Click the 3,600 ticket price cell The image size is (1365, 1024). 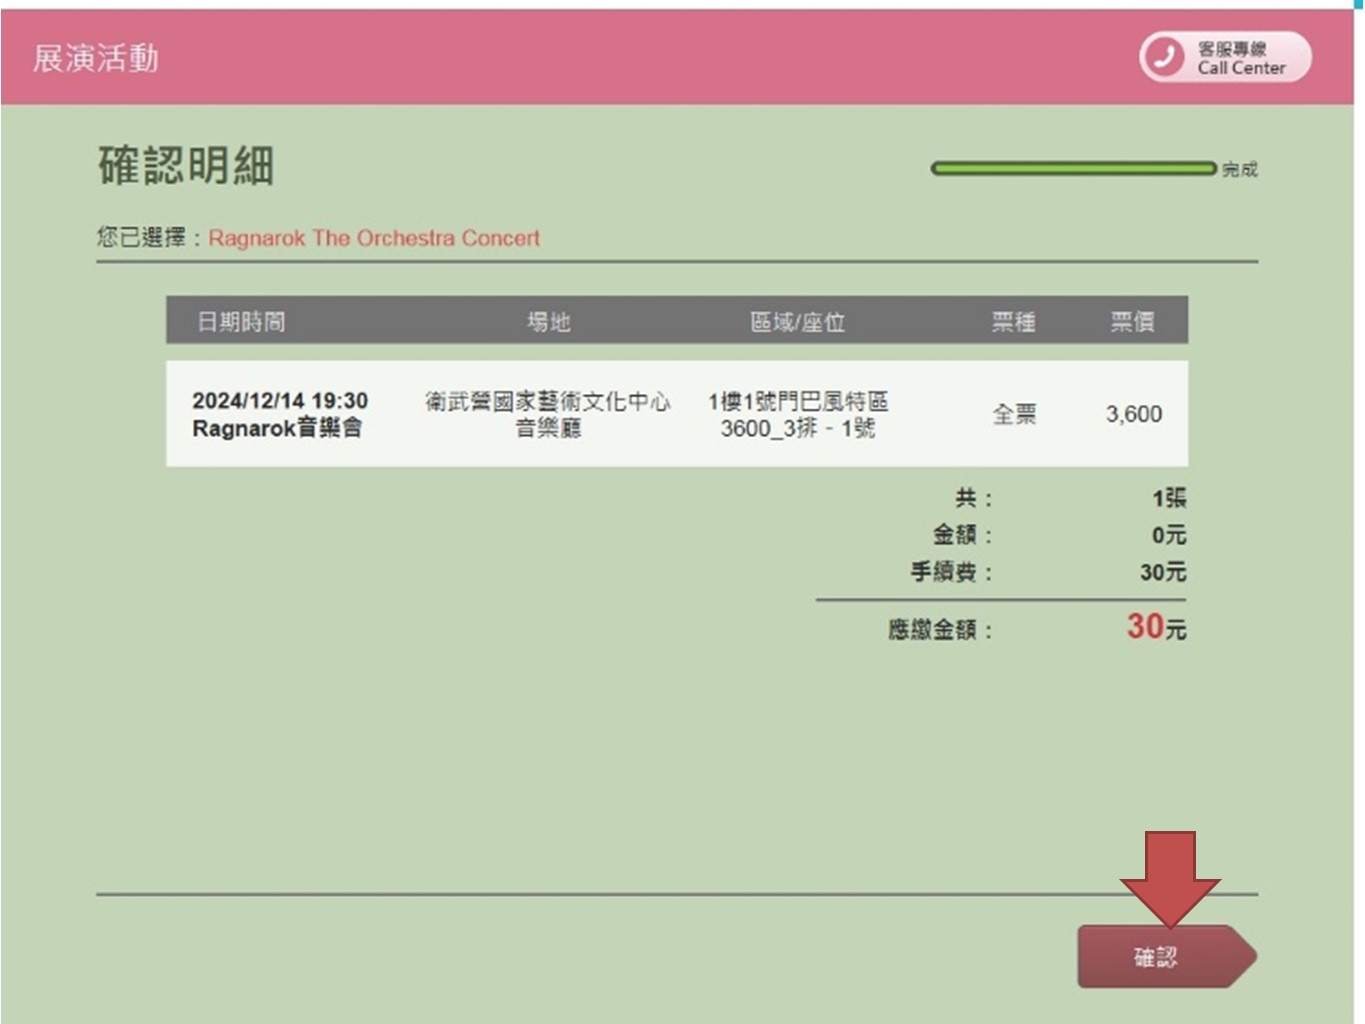click(x=1134, y=414)
